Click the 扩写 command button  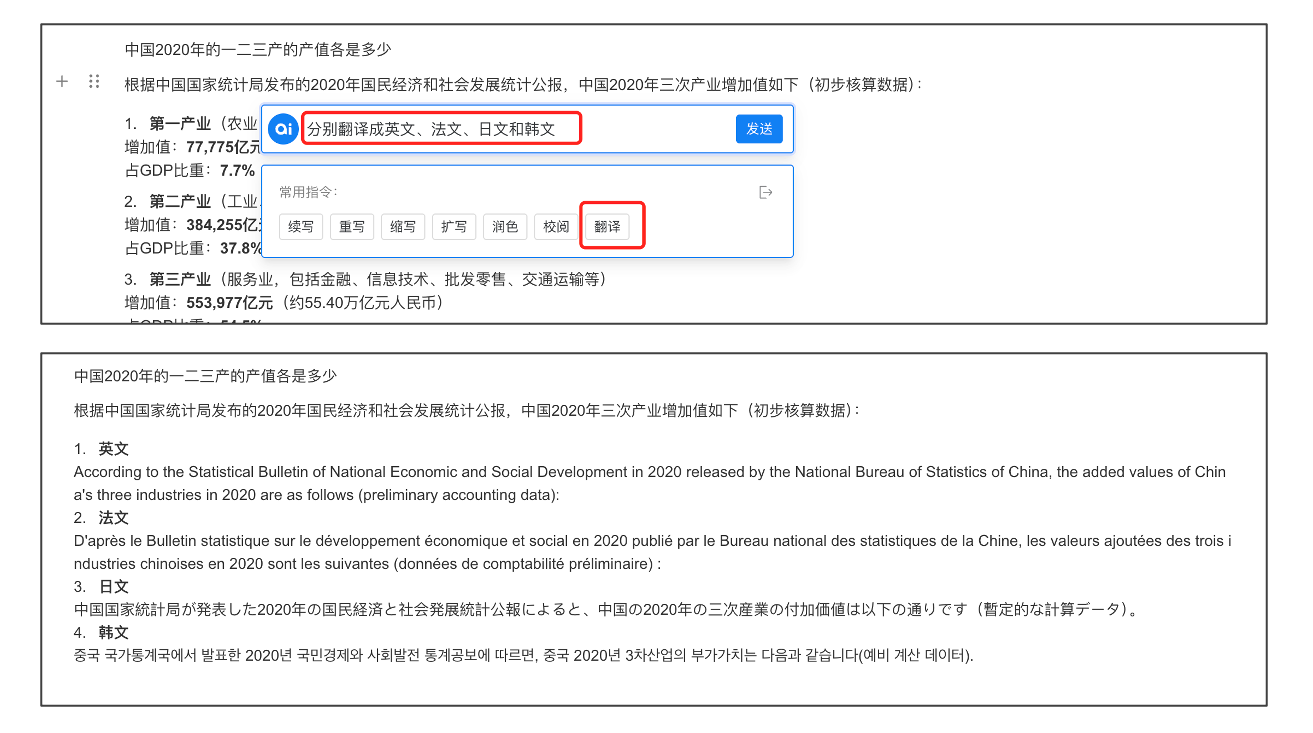[453, 227]
